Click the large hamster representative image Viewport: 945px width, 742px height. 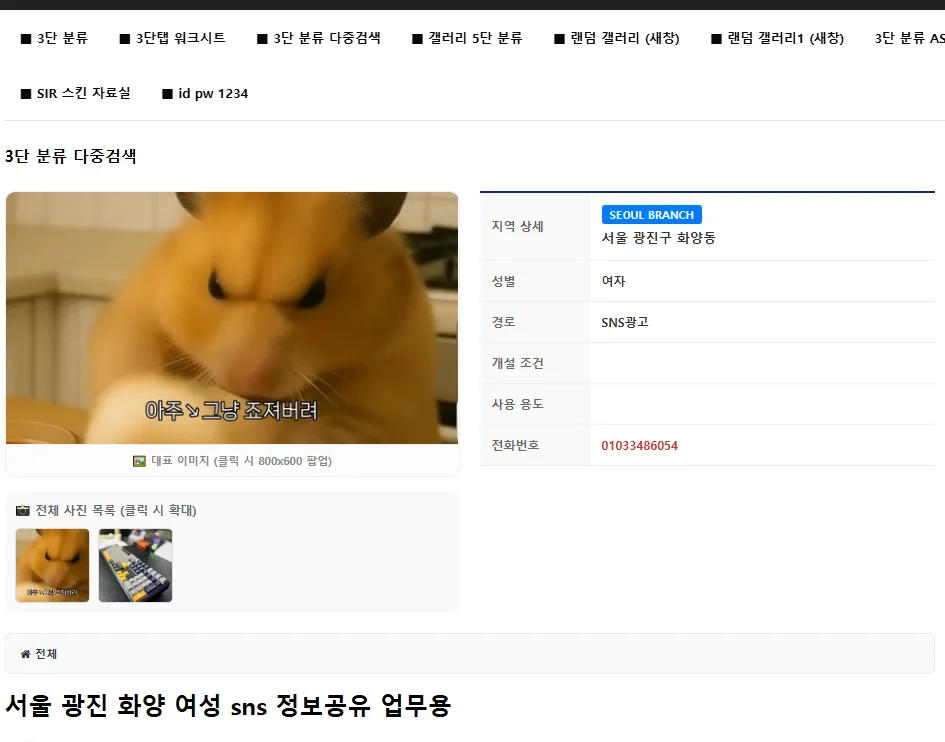(232, 318)
